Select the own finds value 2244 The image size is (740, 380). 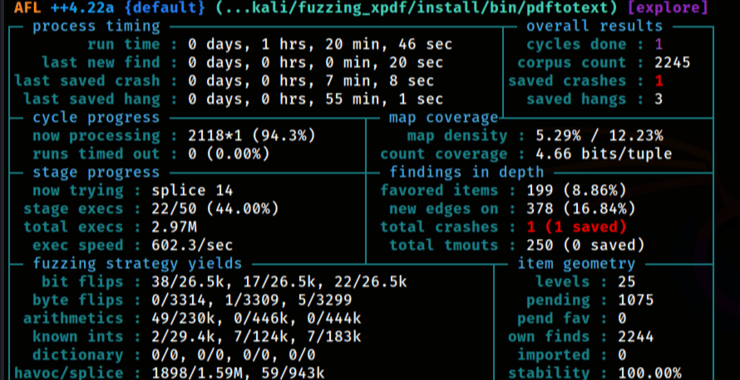click(636, 337)
